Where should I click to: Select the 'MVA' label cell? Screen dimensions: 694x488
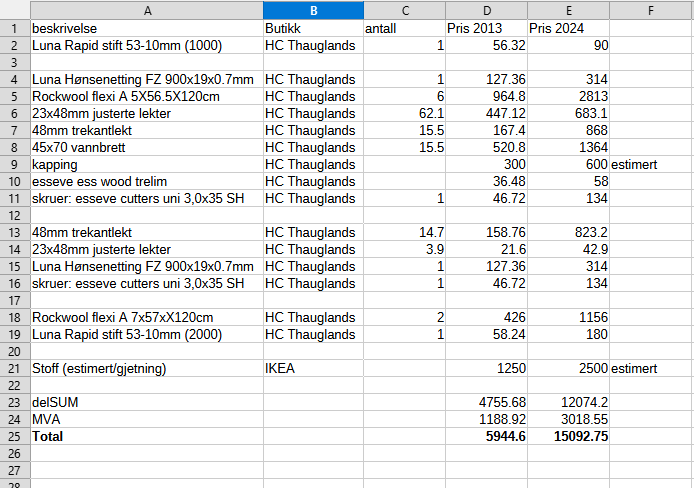pos(147,419)
